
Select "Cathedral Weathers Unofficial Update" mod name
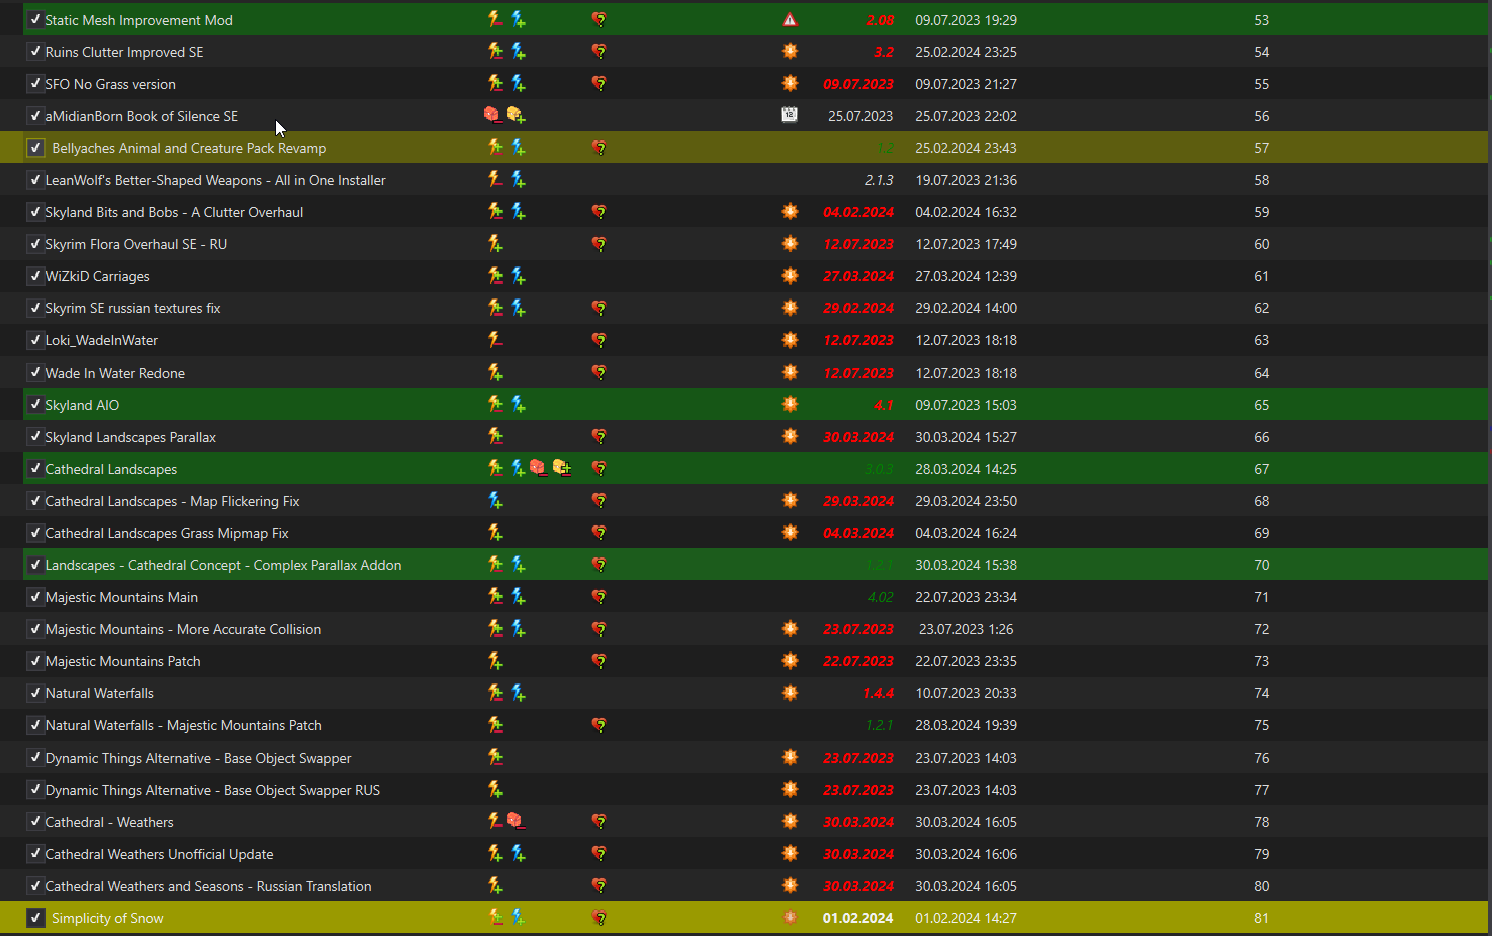159,854
